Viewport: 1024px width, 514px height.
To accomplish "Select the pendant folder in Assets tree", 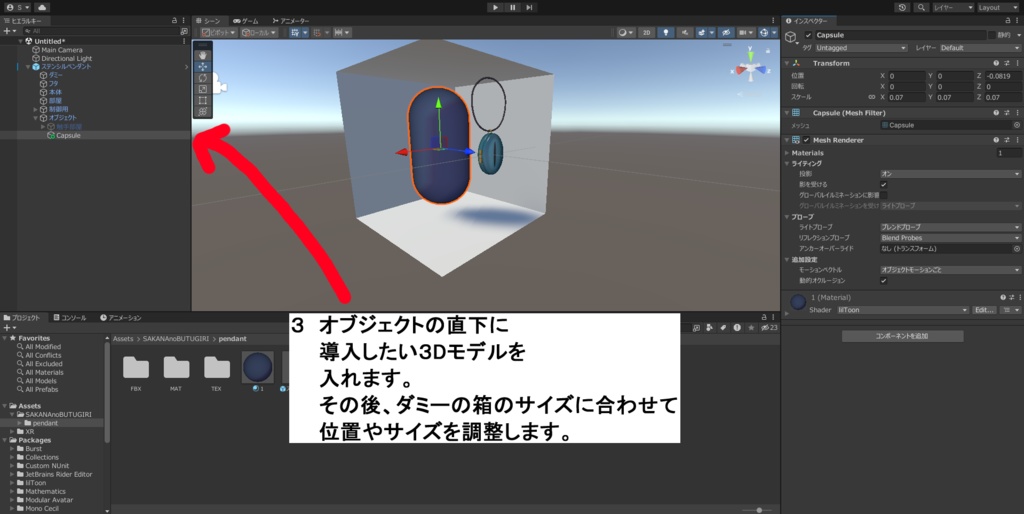I will coord(45,423).
